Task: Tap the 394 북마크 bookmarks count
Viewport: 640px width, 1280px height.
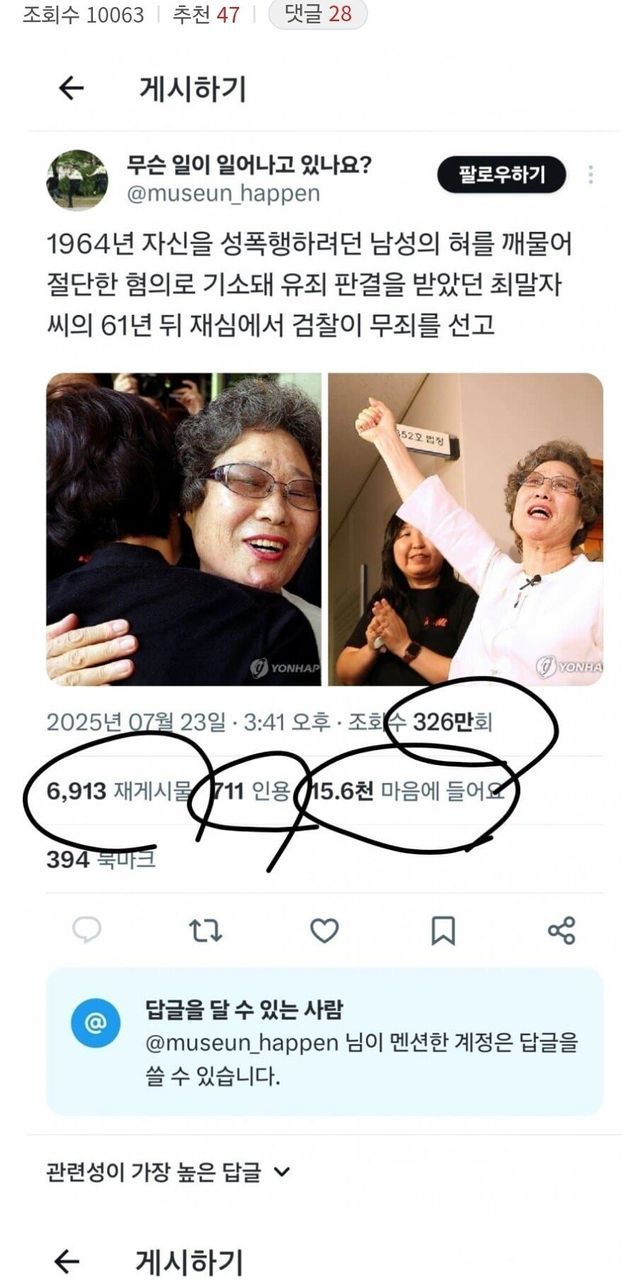Action: [101, 859]
